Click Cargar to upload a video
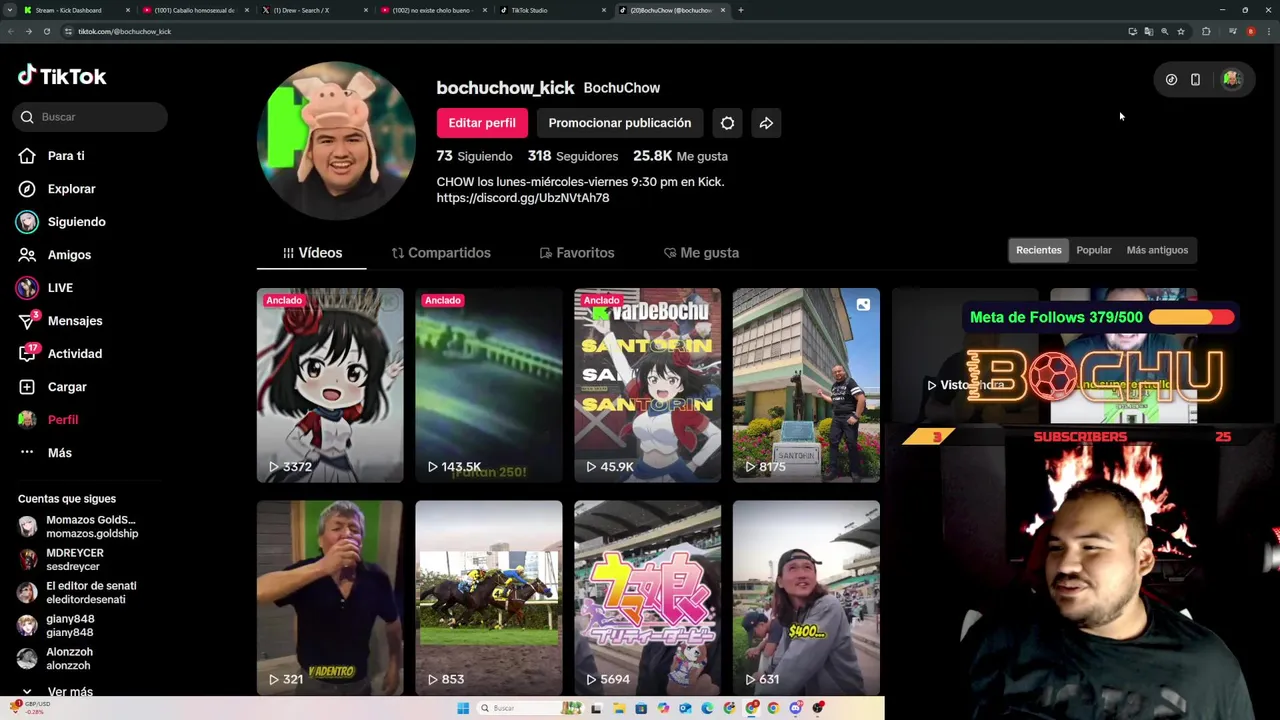Image resolution: width=1280 pixels, height=720 pixels. pos(53,387)
